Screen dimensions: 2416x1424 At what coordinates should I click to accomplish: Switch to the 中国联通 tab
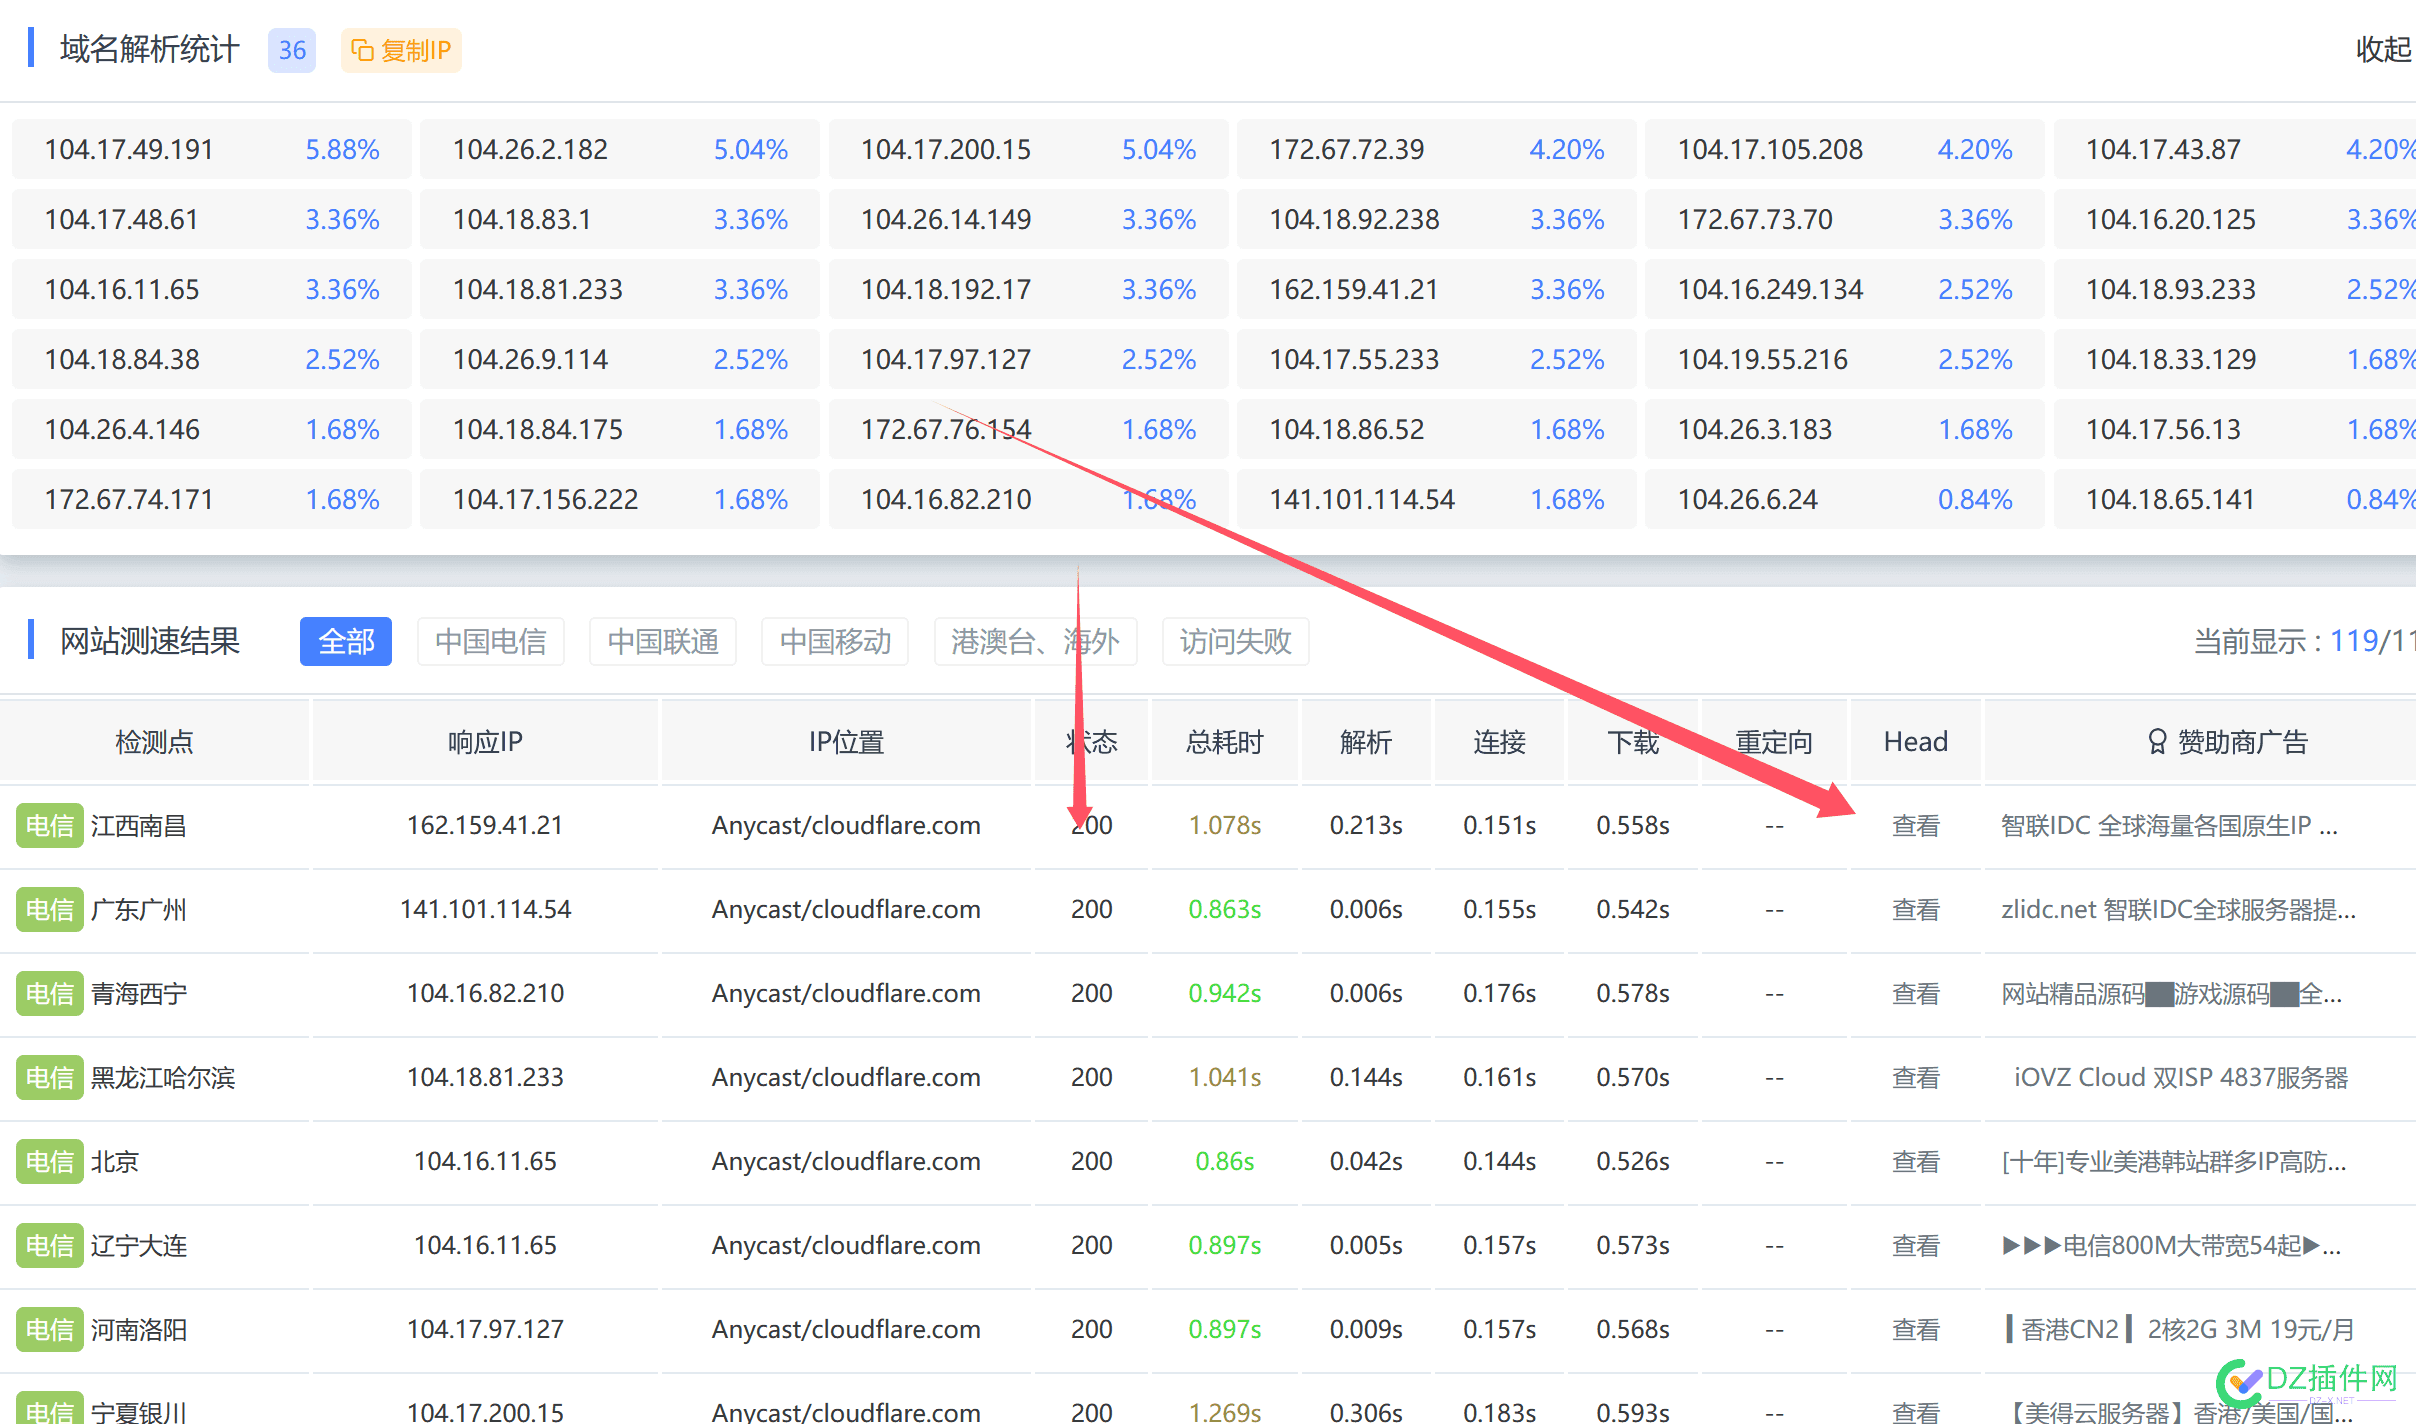coord(663,641)
